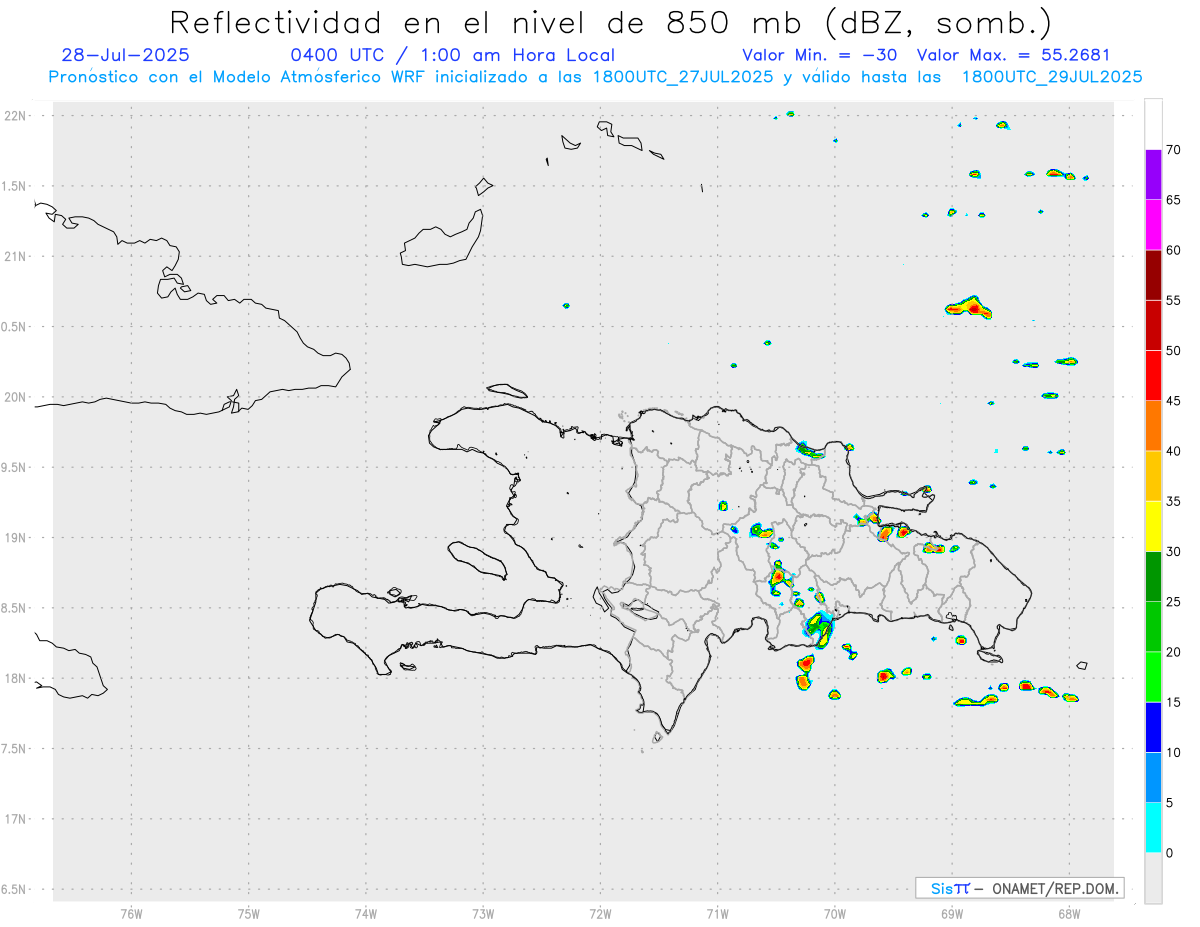Click the "7.5N" latitude tick label
This screenshot has width=1200, height=927.
pyautogui.click(x=15, y=749)
